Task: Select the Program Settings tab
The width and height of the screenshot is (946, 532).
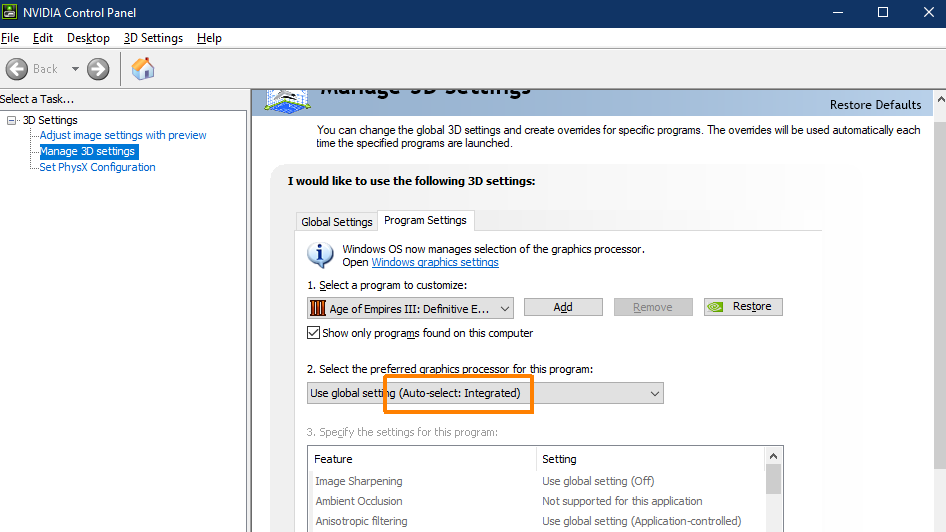Action: point(425,220)
